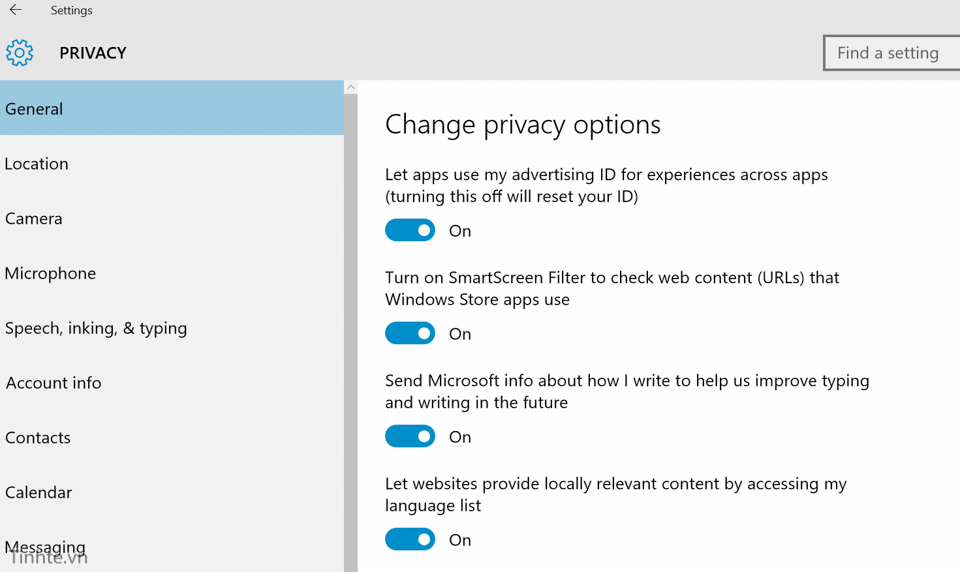
Task: Click the sidebar scroll up arrow
Action: click(x=351, y=88)
